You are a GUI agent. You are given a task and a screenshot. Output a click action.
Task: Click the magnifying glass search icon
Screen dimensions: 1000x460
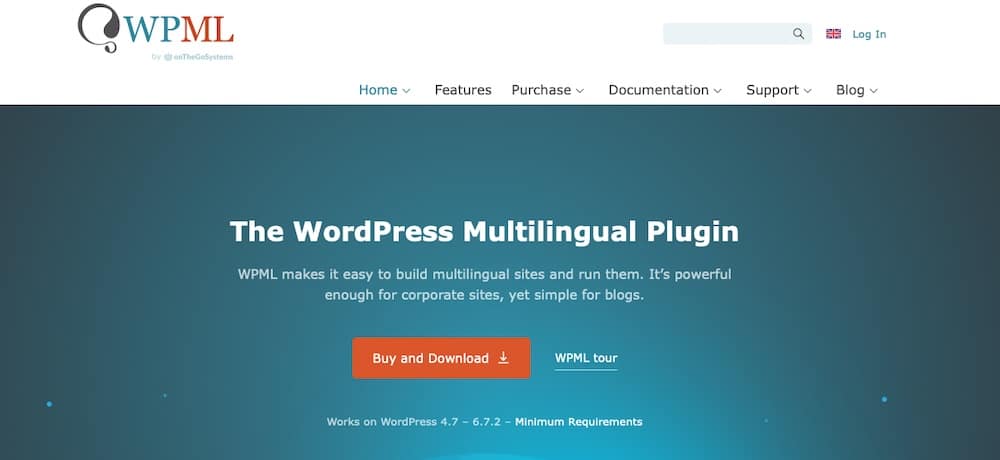click(798, 34)
